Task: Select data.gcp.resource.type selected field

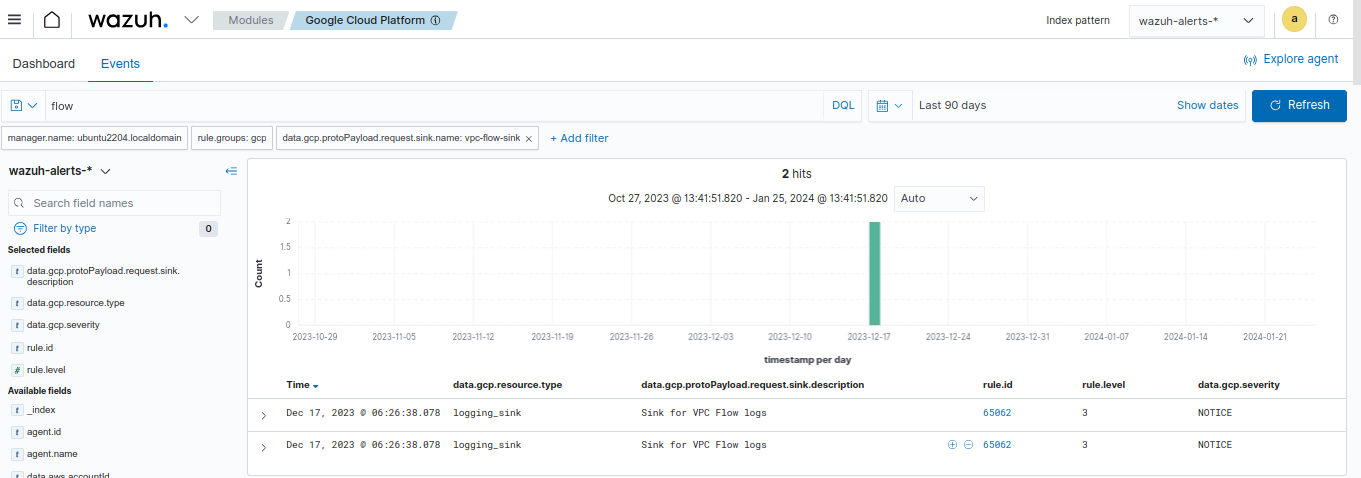Action: tap(76, 303)
